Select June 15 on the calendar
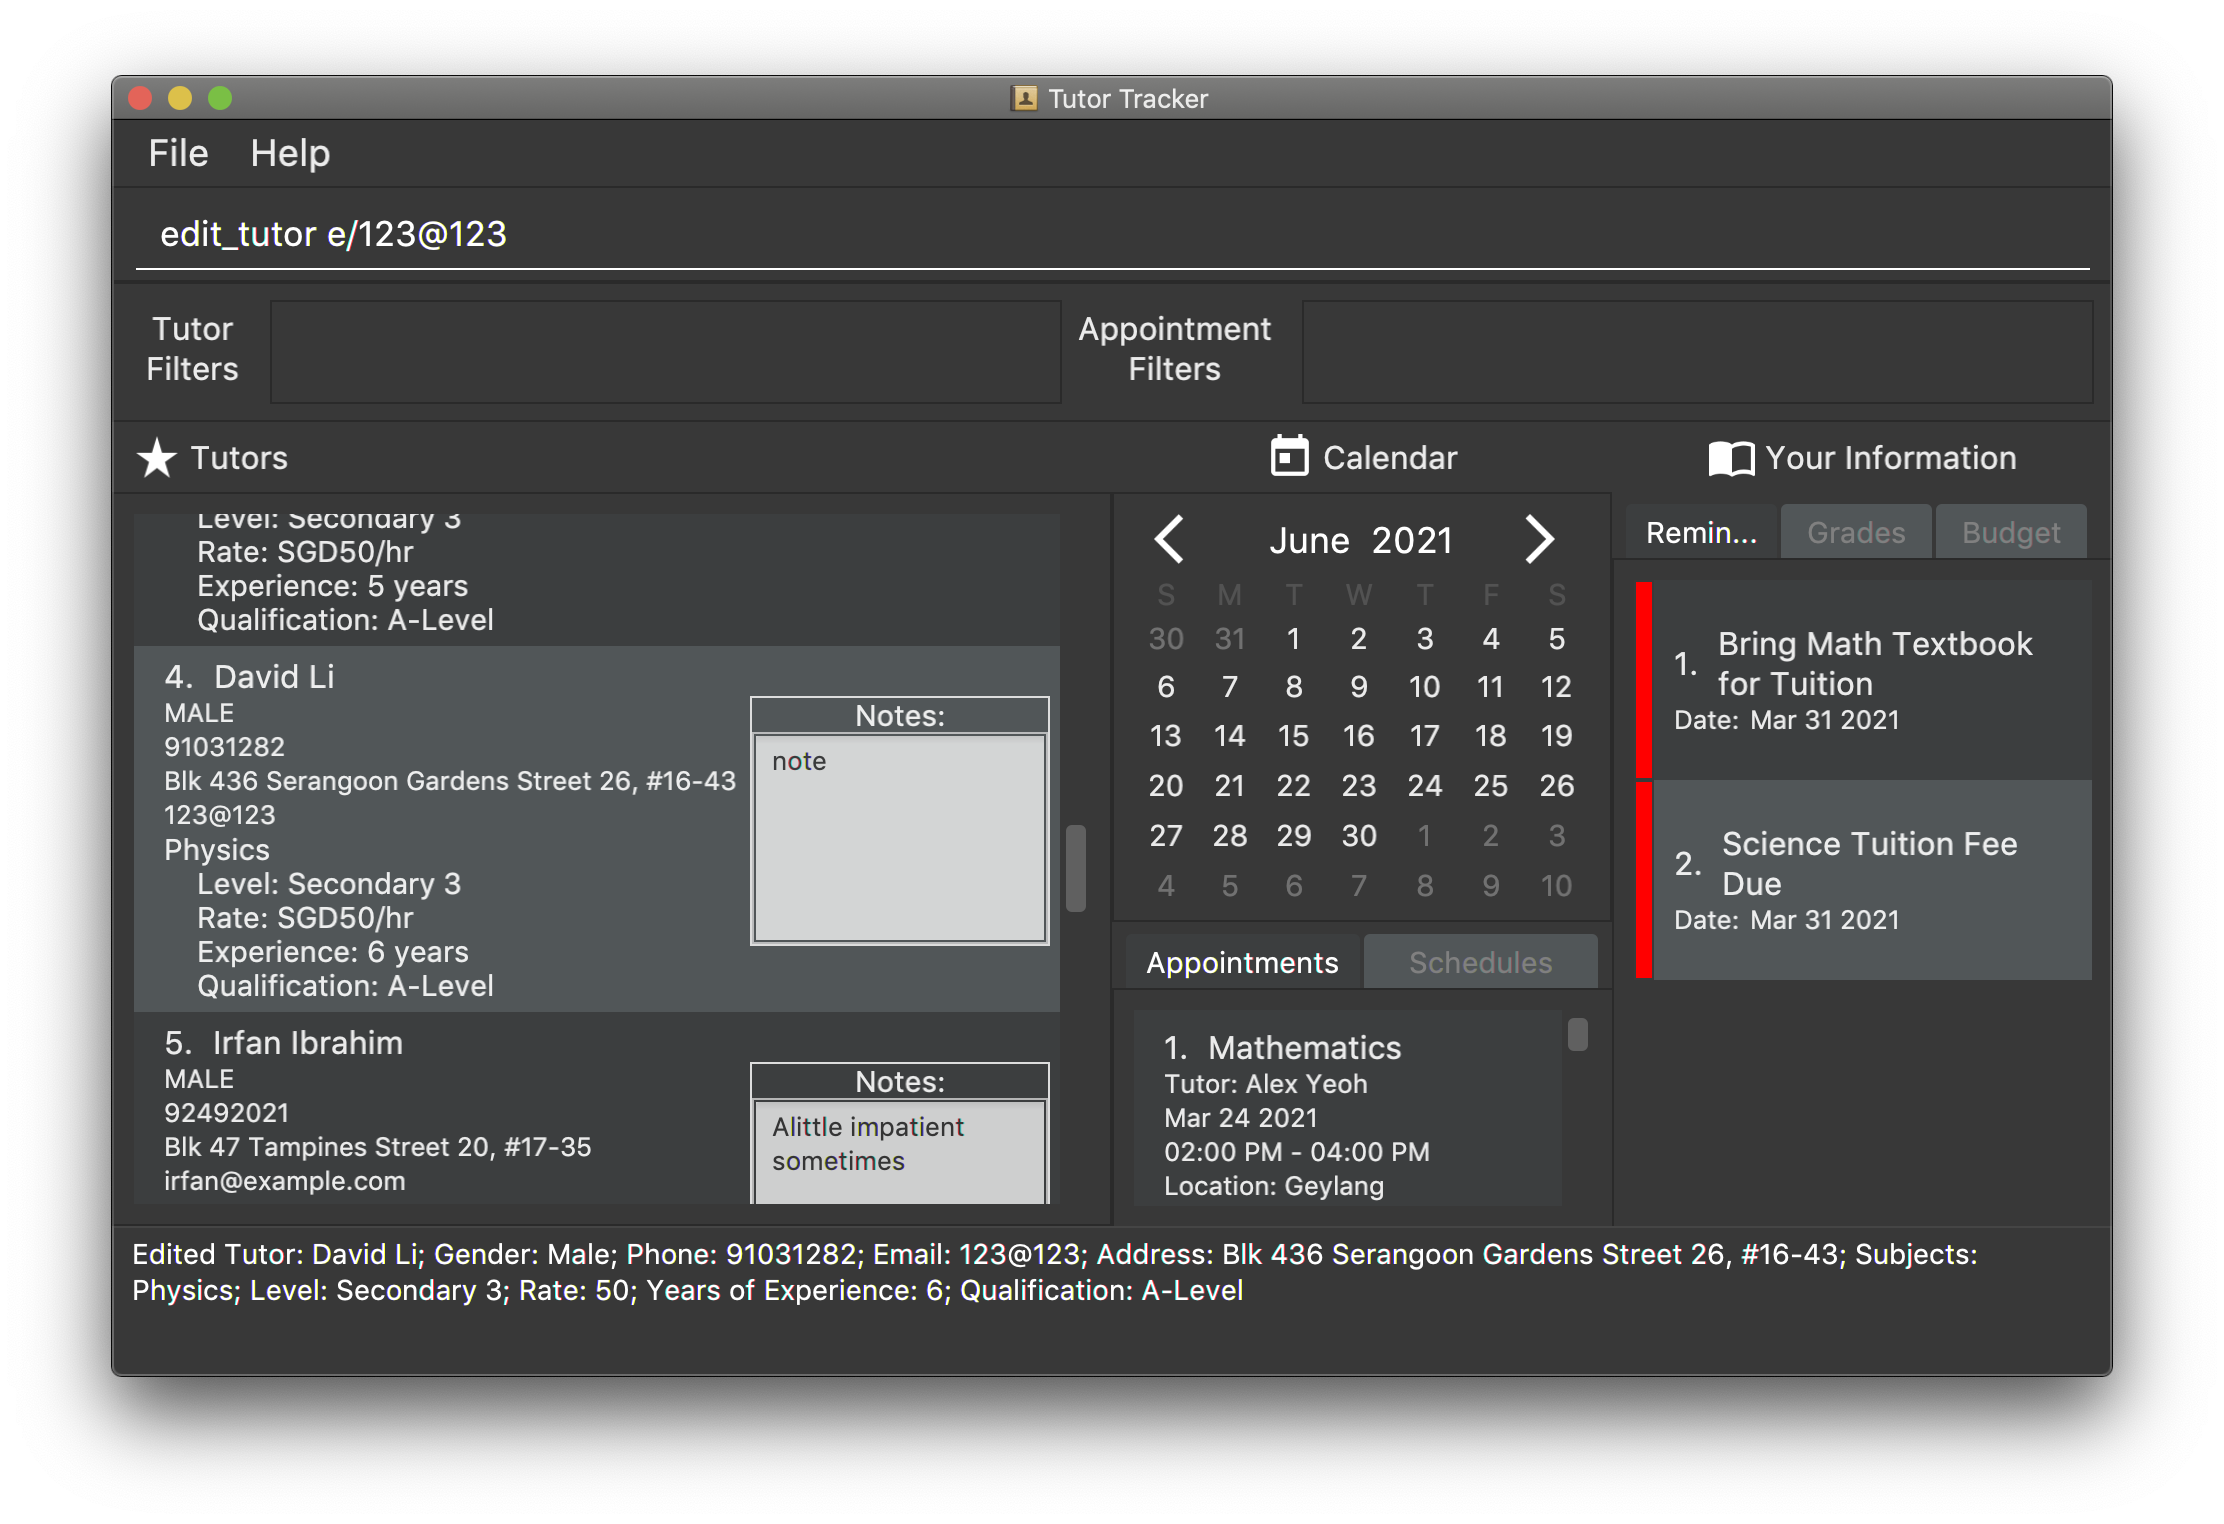 [x=1293, y=736]
